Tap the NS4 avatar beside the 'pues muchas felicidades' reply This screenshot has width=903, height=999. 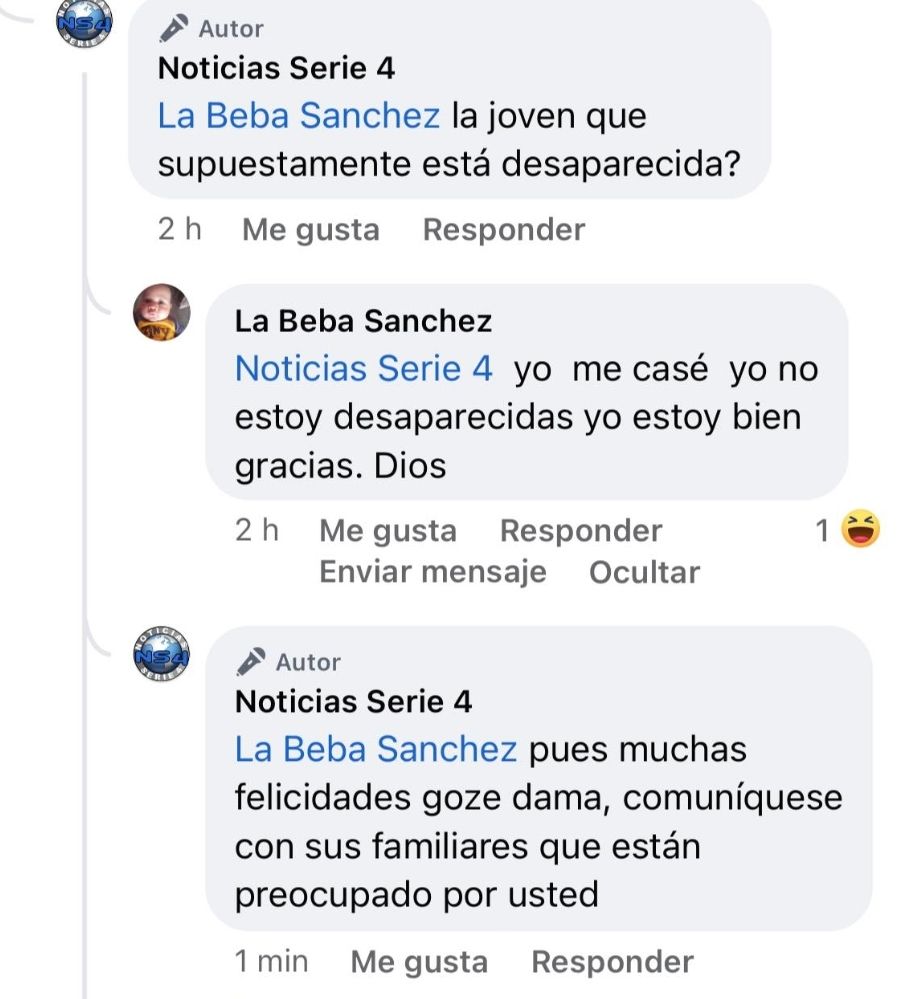click(x=161, y=657)
